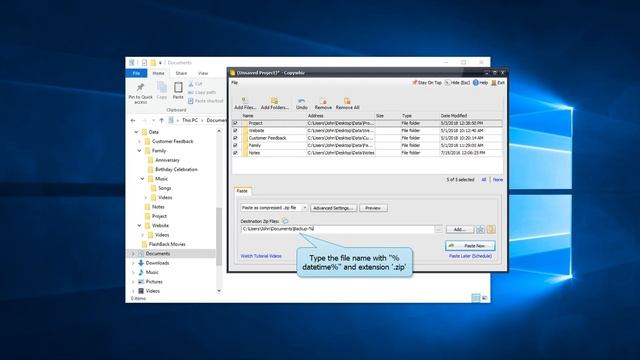The height and width of the screenshot is (360, 640).
Task: Uncheck the Customer Feedback row checkbox
Action: pos(235,138)
